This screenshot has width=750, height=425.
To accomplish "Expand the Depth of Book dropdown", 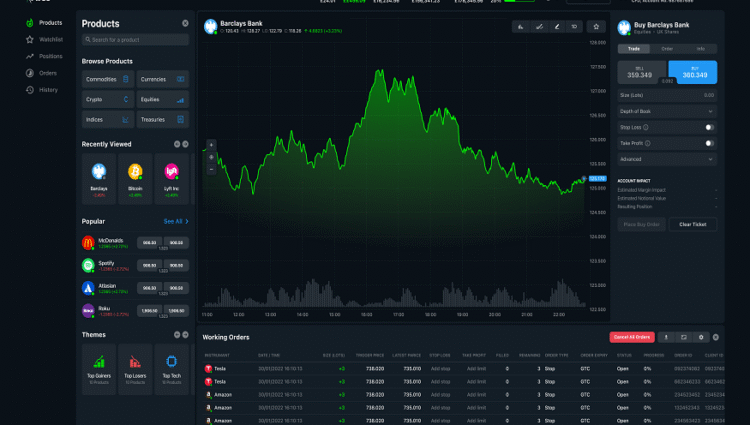I will 667,111.
